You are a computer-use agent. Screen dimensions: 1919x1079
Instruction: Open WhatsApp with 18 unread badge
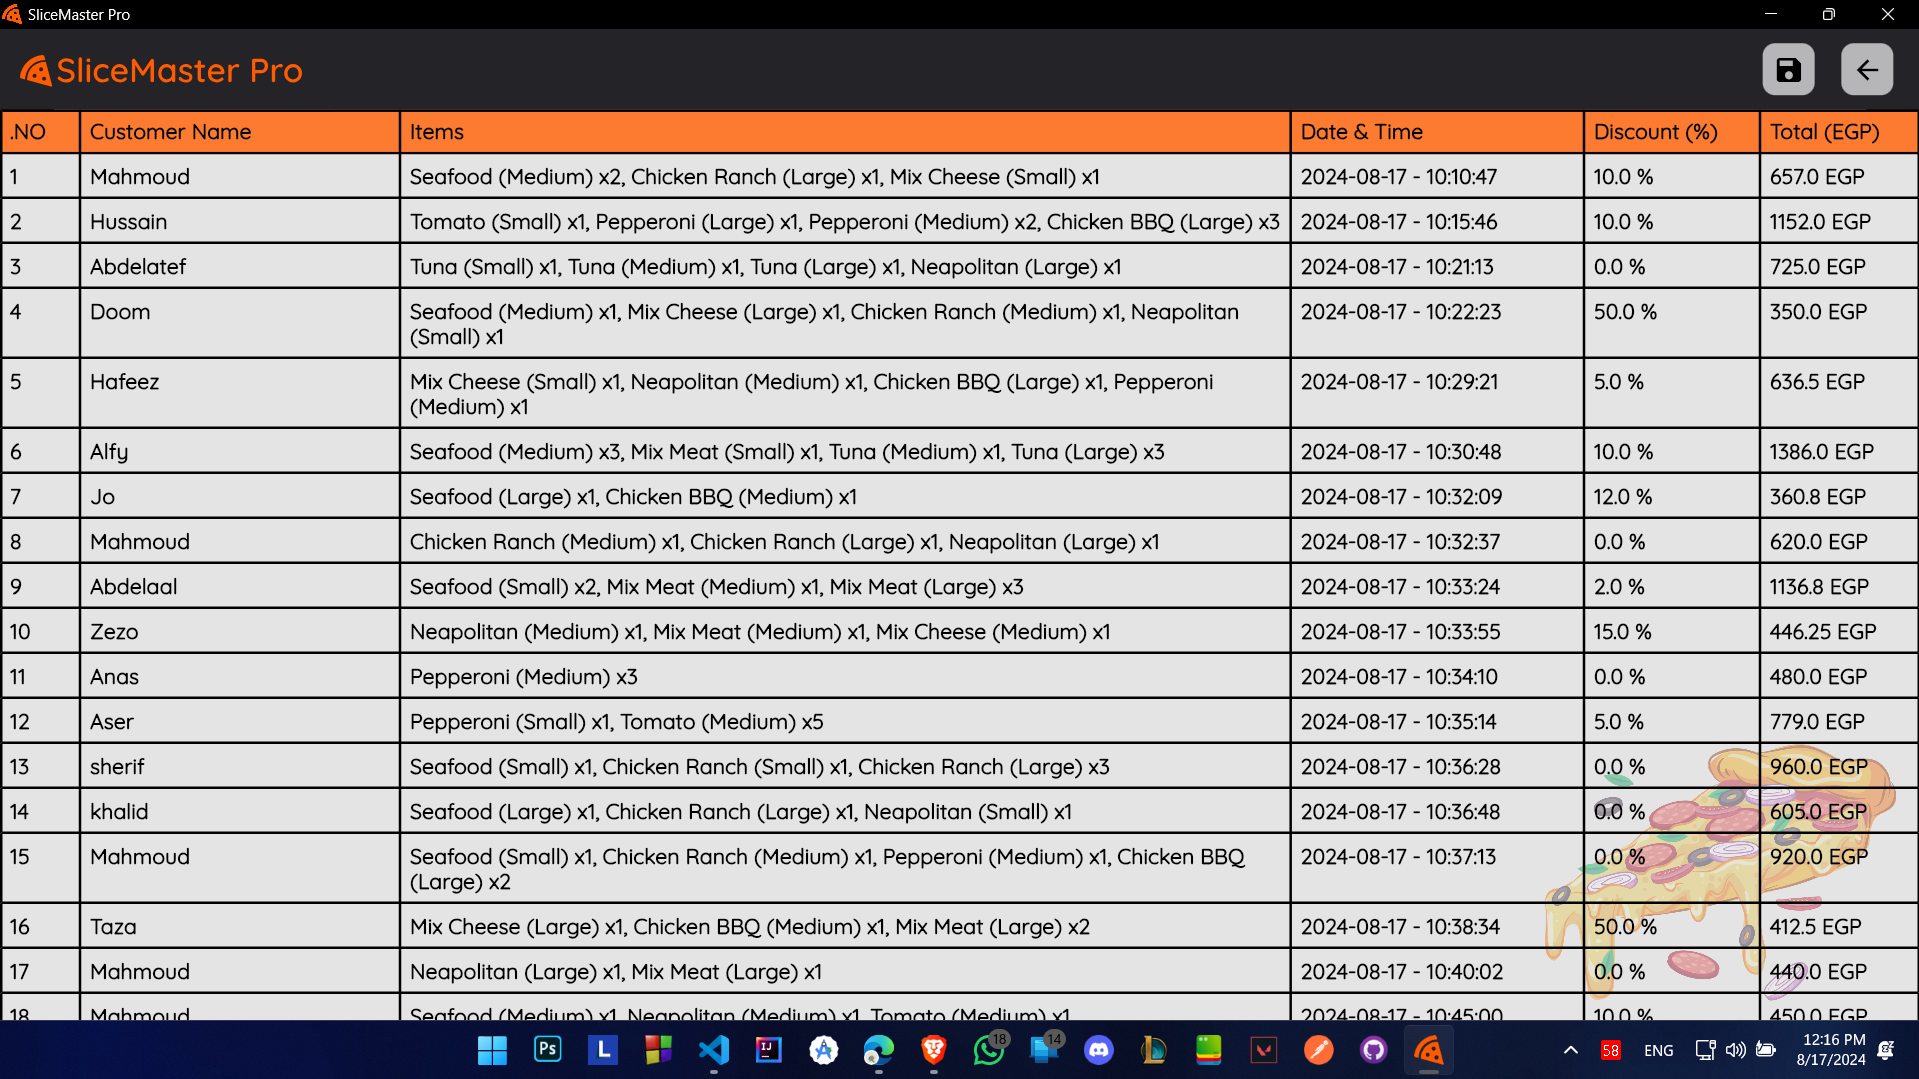click(989, 1050)
